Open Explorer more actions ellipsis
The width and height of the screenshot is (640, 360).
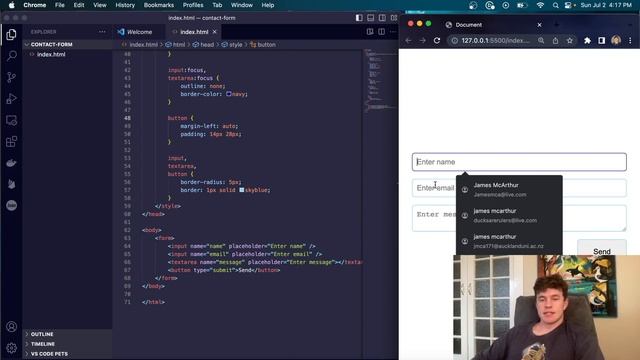click(x=102, y=32)
